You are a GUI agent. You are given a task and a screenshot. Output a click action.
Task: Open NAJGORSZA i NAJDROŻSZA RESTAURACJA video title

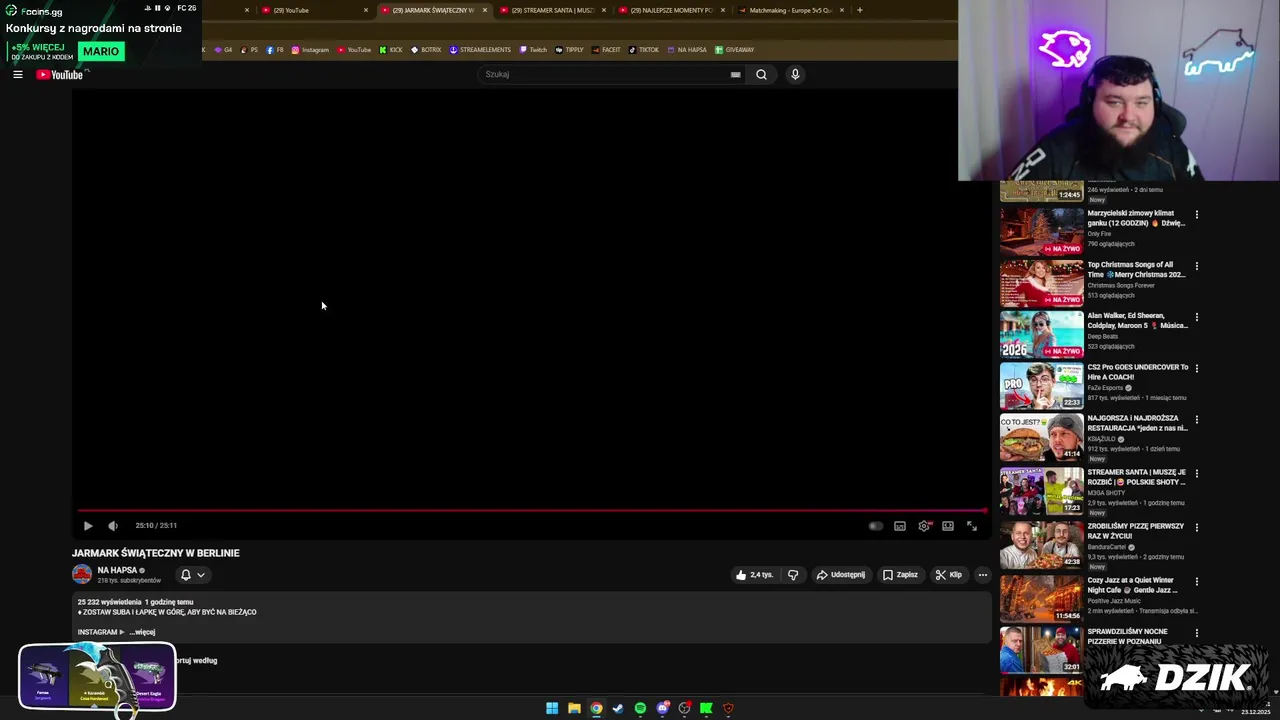[x=1138, y=423]
